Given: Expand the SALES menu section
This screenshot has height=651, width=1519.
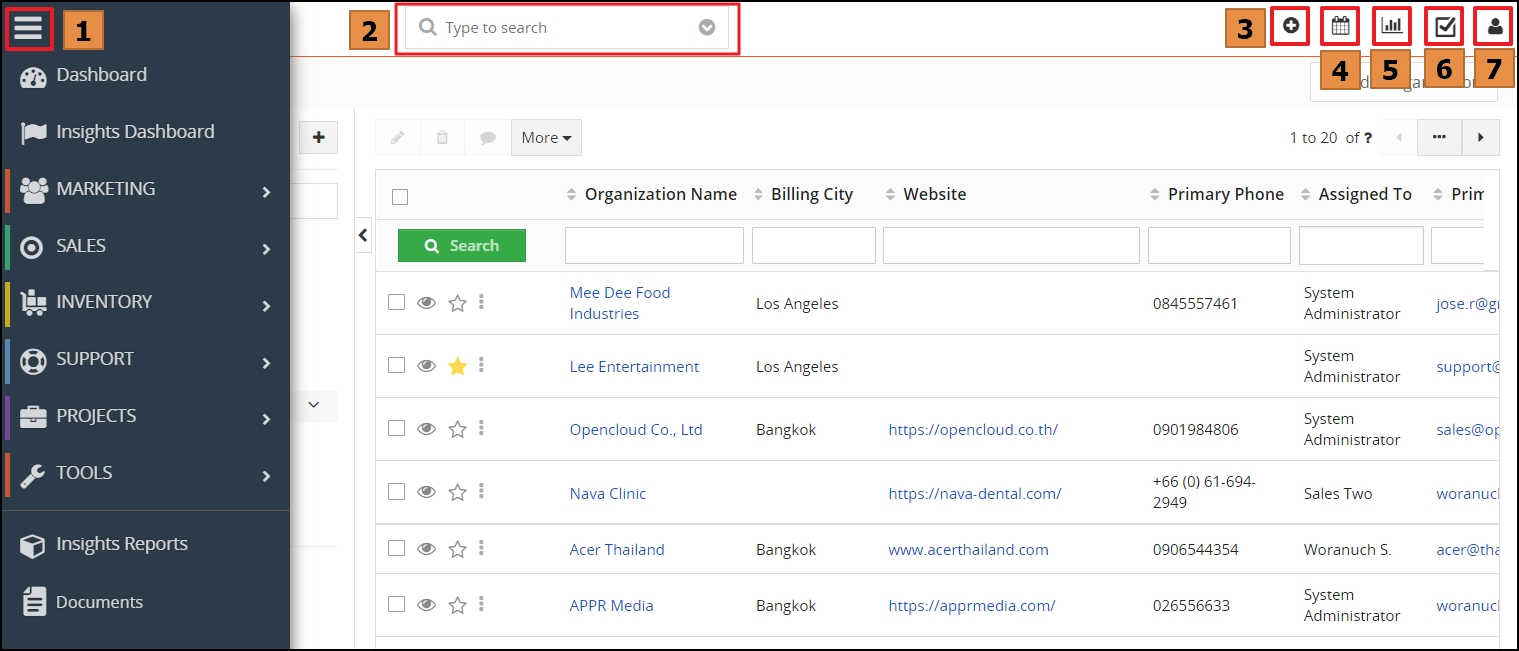Looking at the screenshot, I should (x=146, y=246).
